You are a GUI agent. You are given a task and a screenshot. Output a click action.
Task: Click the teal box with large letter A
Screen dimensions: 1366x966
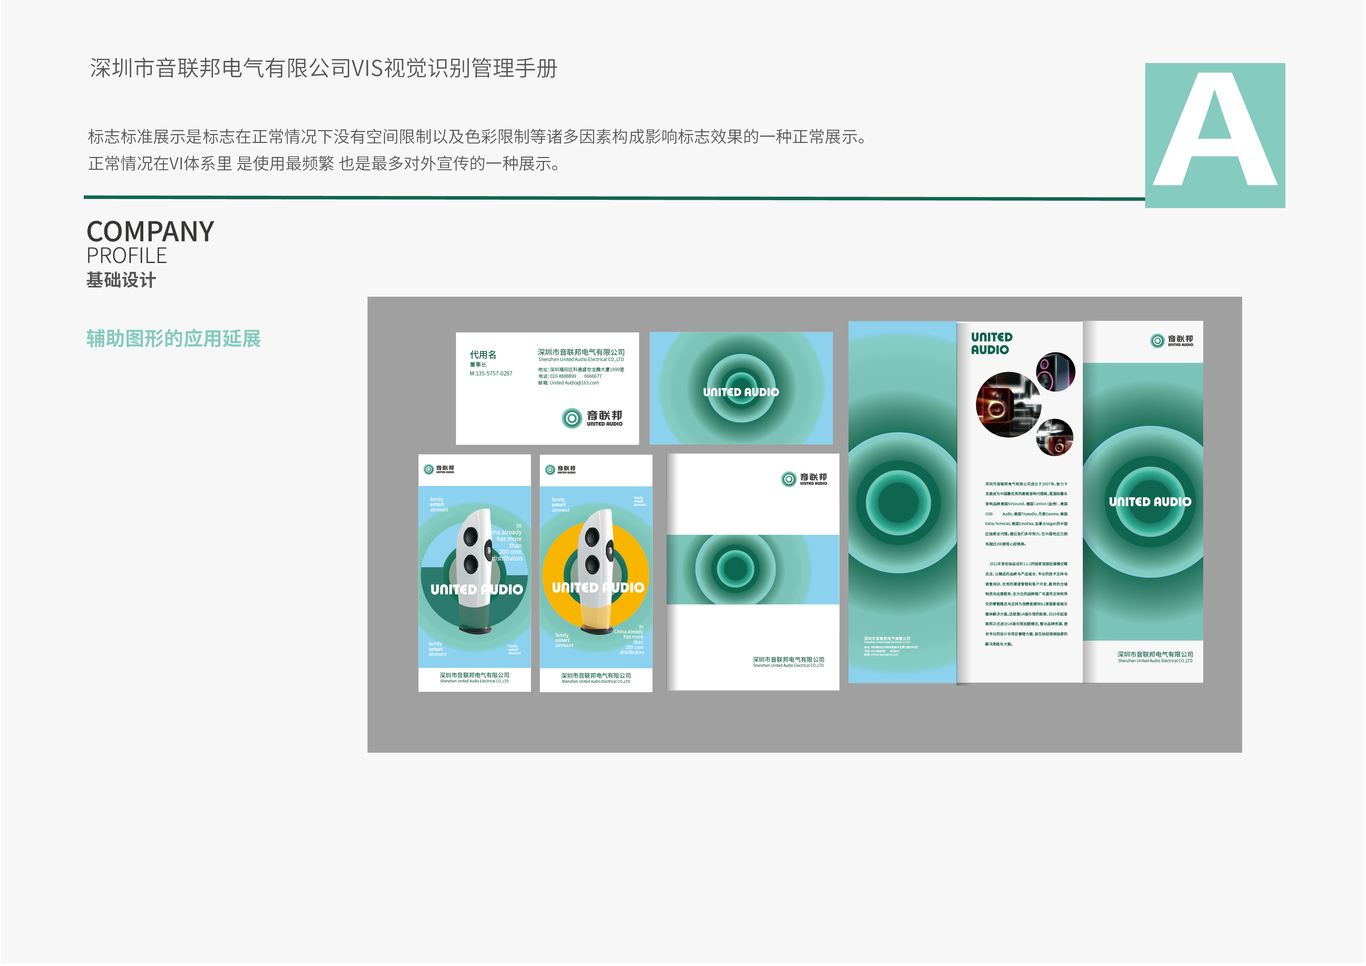(x=1215, y=135)
